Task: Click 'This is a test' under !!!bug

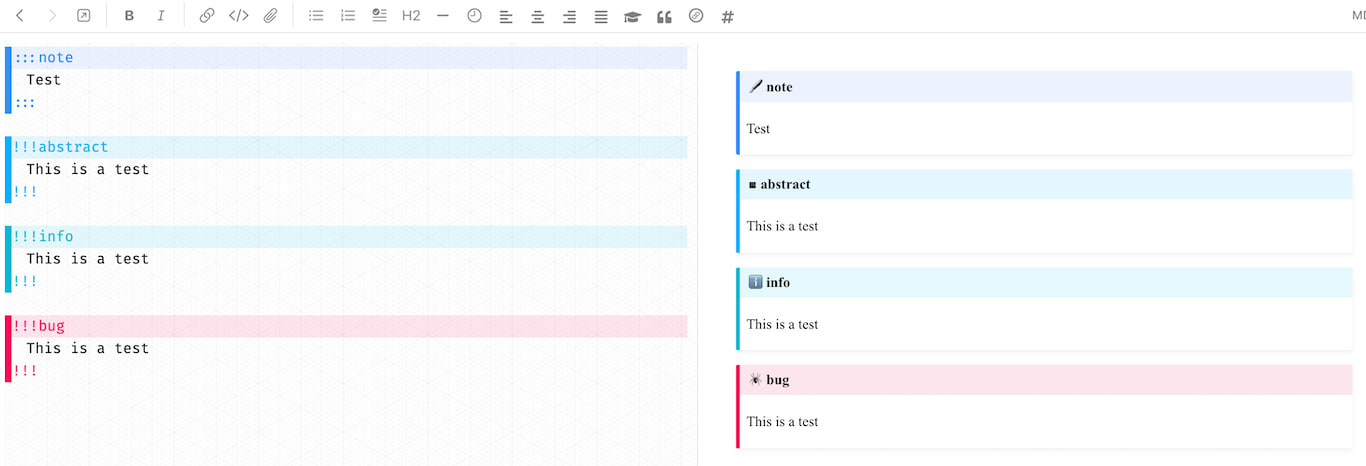Action: (88, 348)
